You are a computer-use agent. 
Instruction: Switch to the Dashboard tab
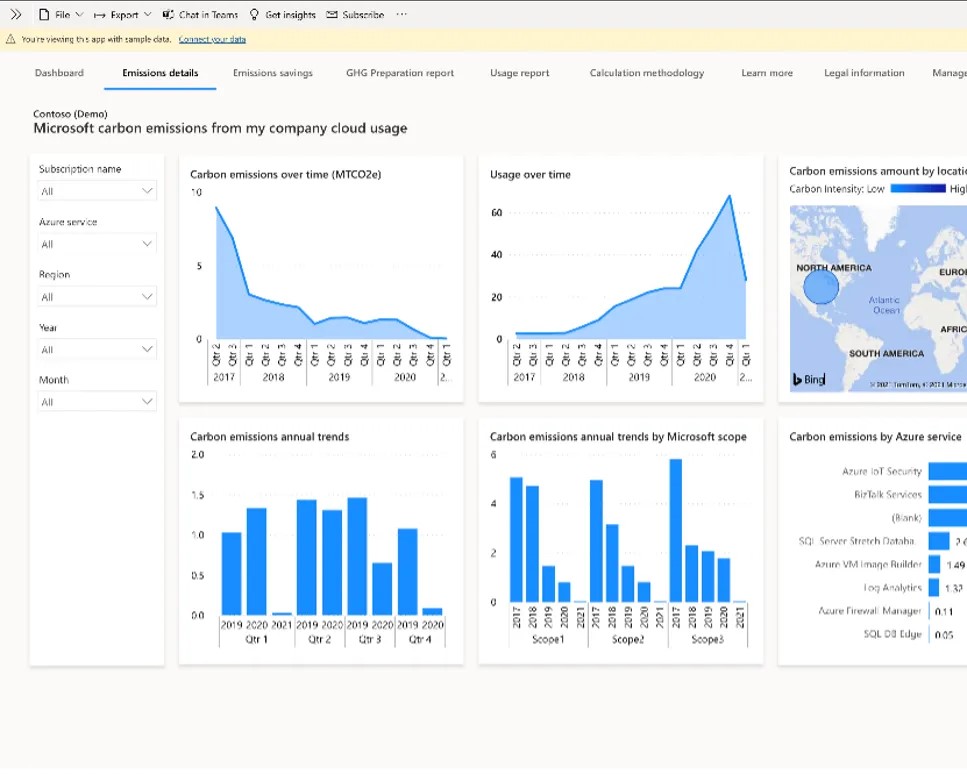tap(59, 73)
